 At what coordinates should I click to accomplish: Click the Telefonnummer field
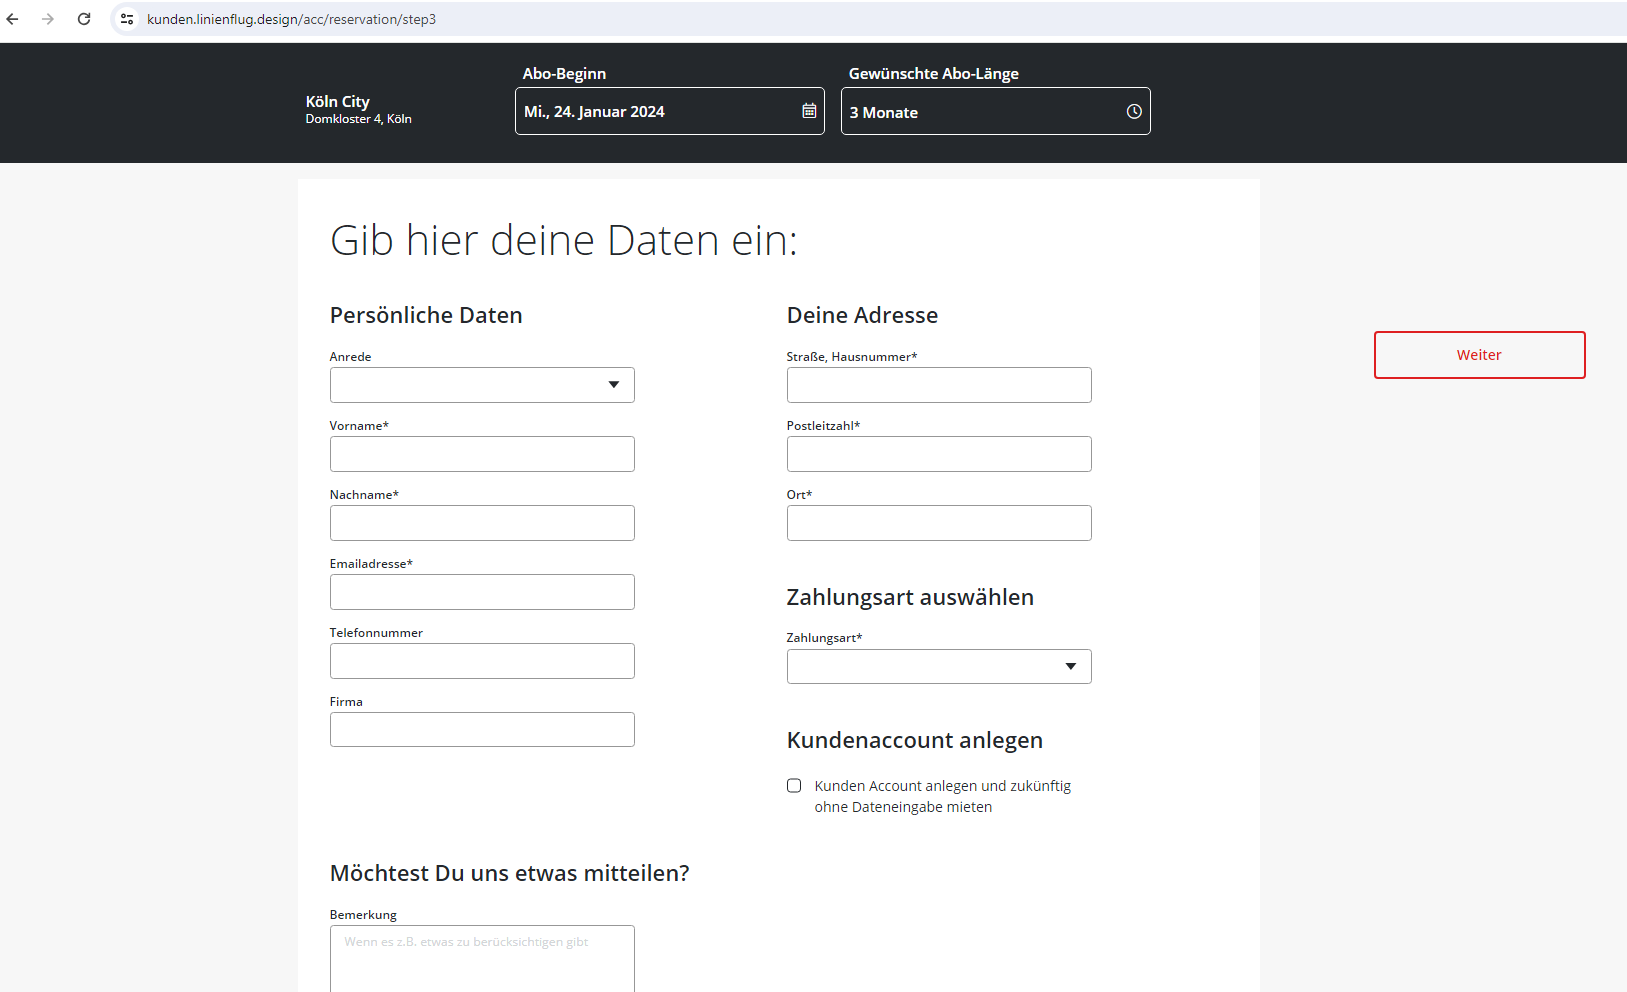tap(482, 661)
